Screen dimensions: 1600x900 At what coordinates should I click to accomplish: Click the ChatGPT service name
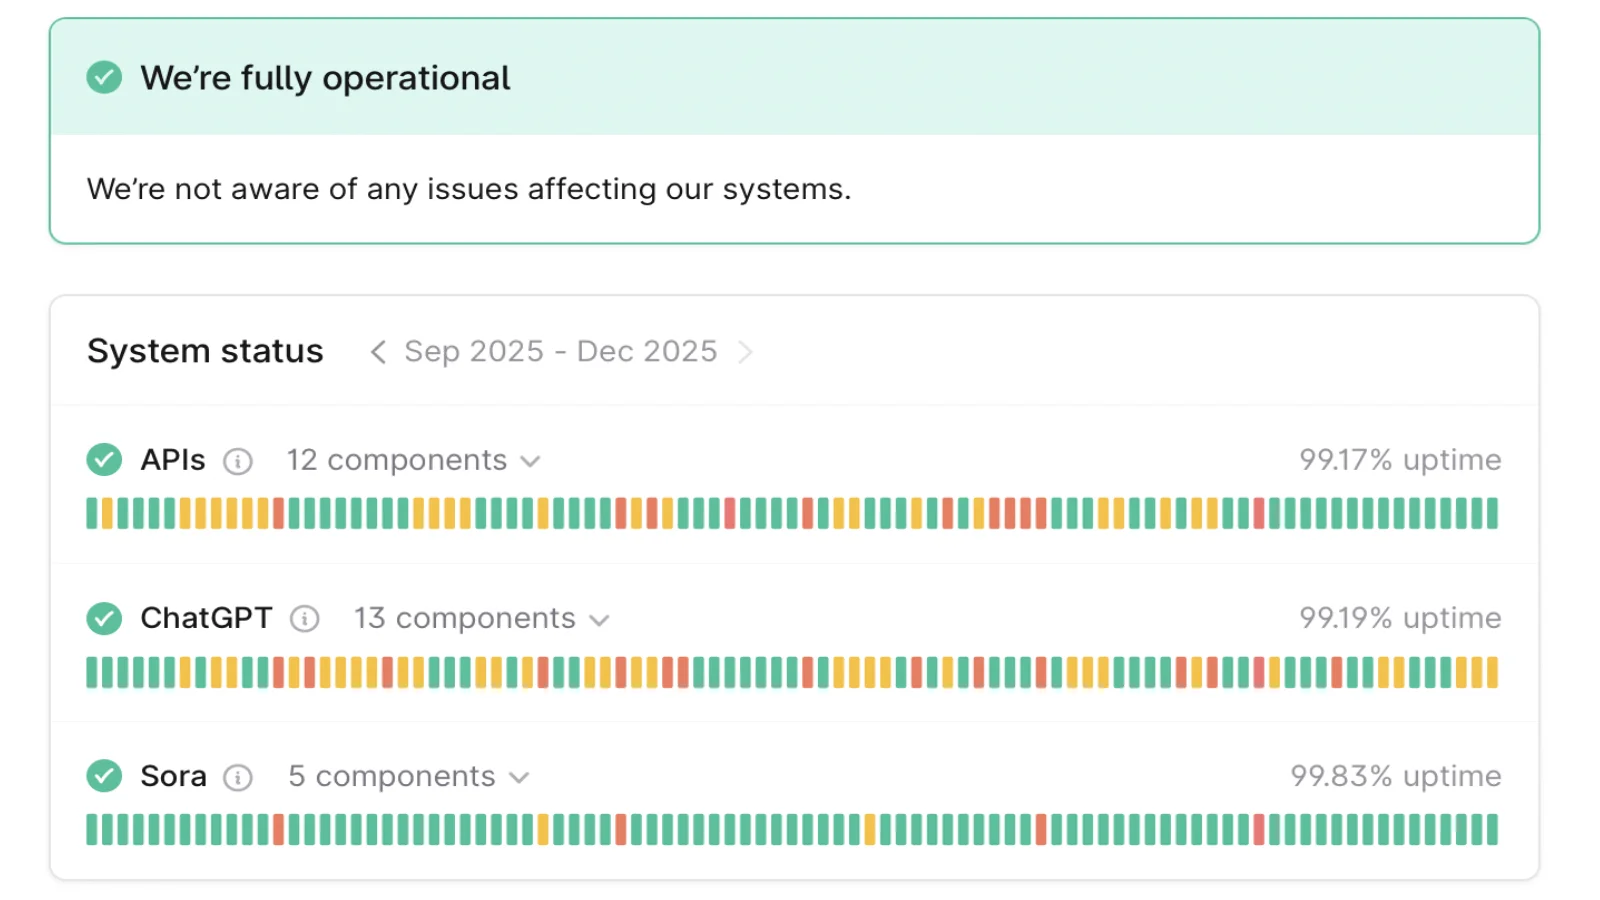pos(205,618)
